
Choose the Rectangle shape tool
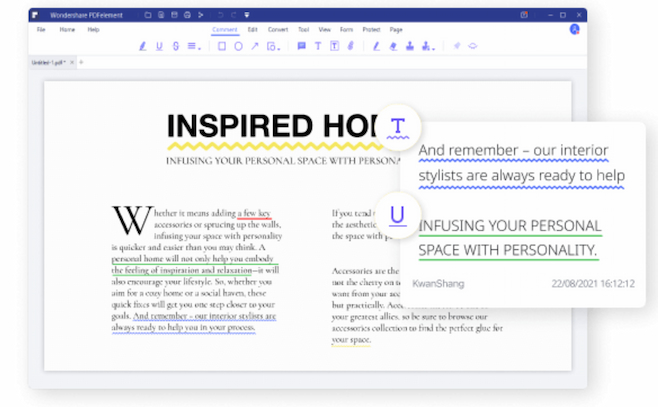[x=221, y=46]
